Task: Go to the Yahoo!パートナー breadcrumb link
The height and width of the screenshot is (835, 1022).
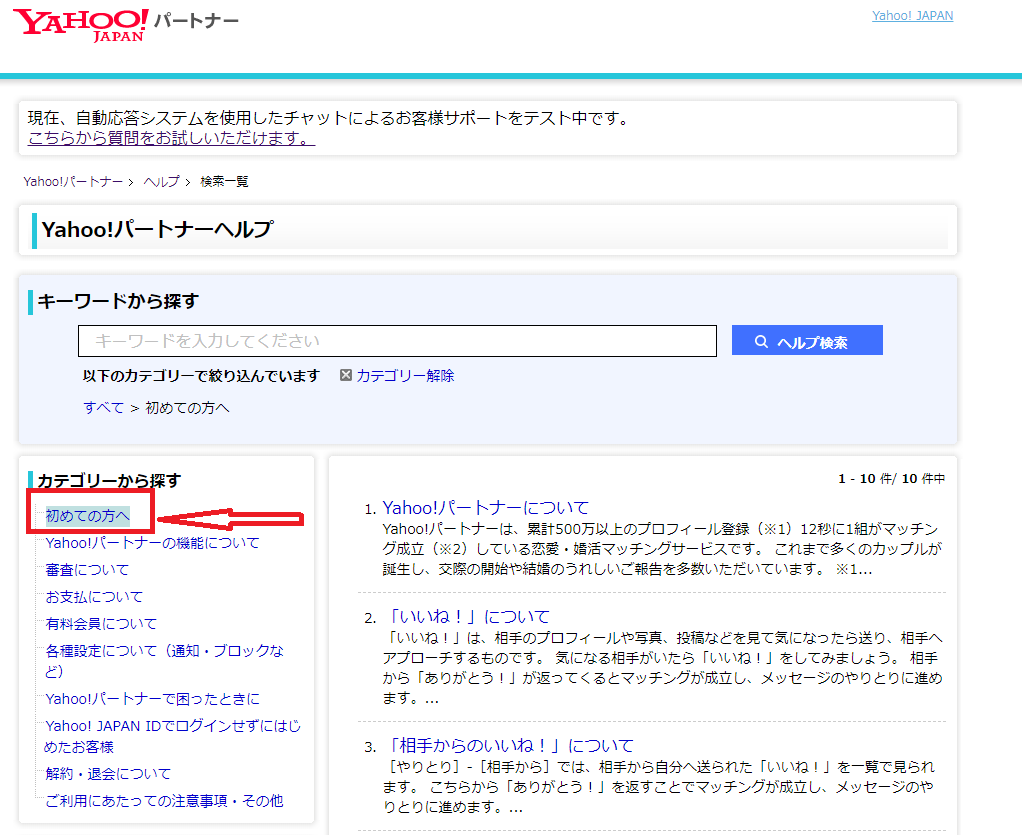Action: [73, 181]
